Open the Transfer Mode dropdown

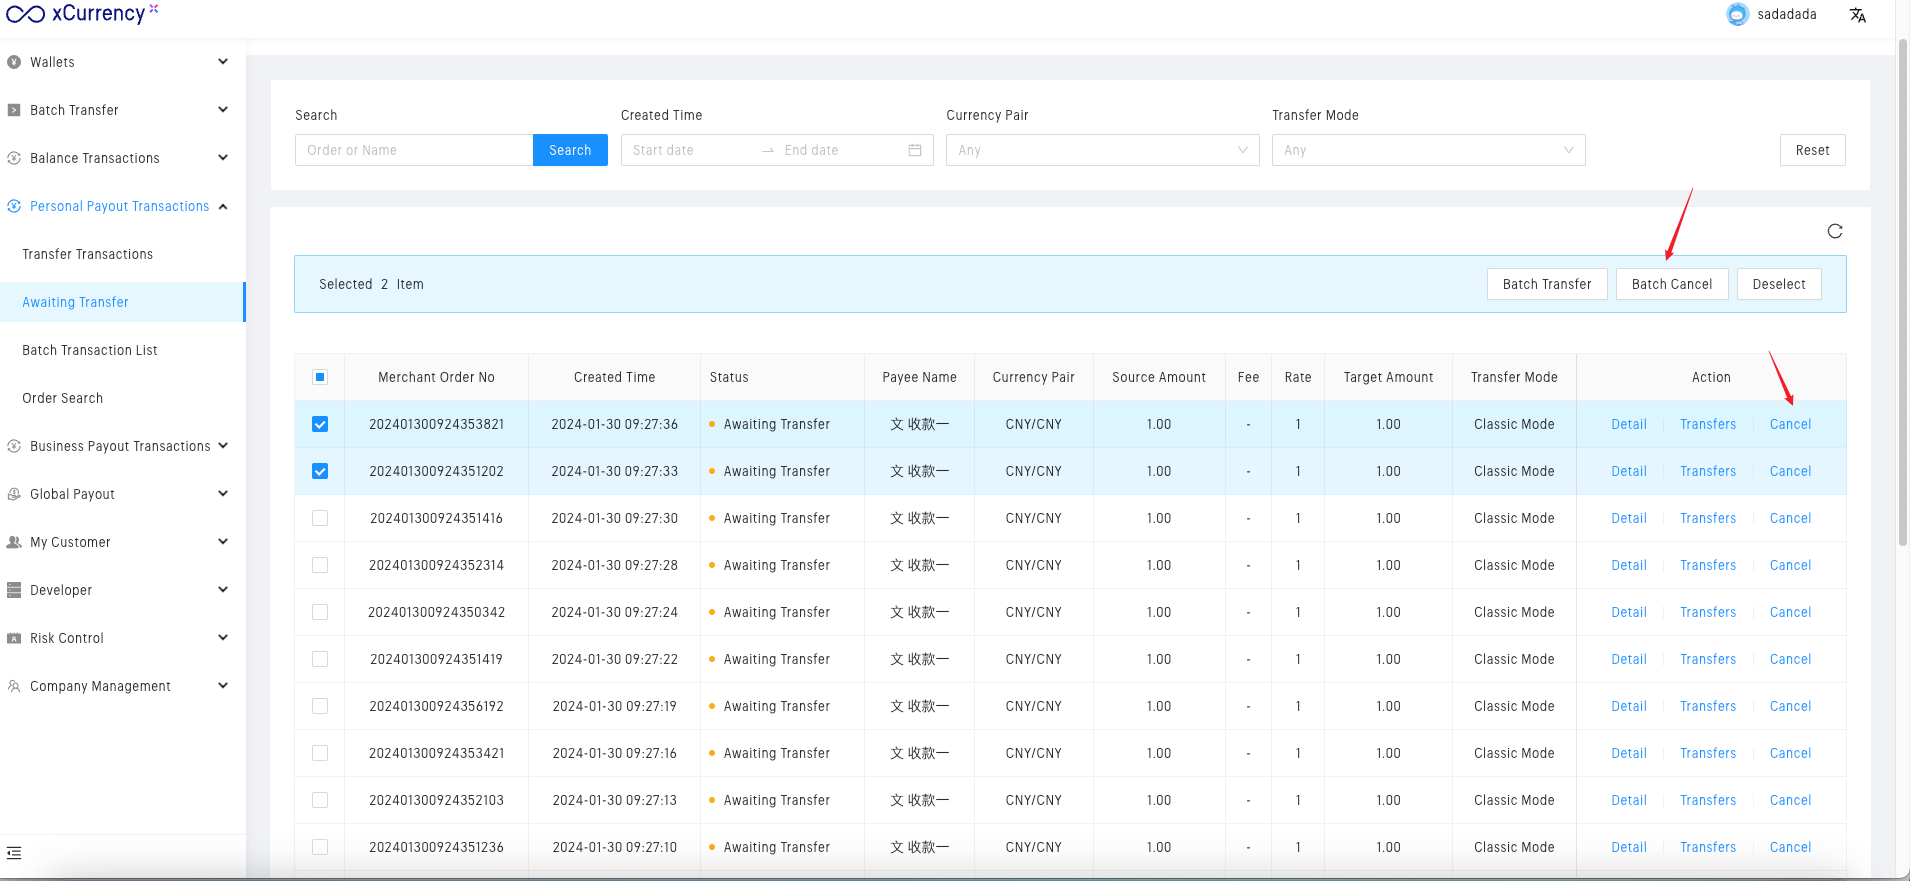1427,150
